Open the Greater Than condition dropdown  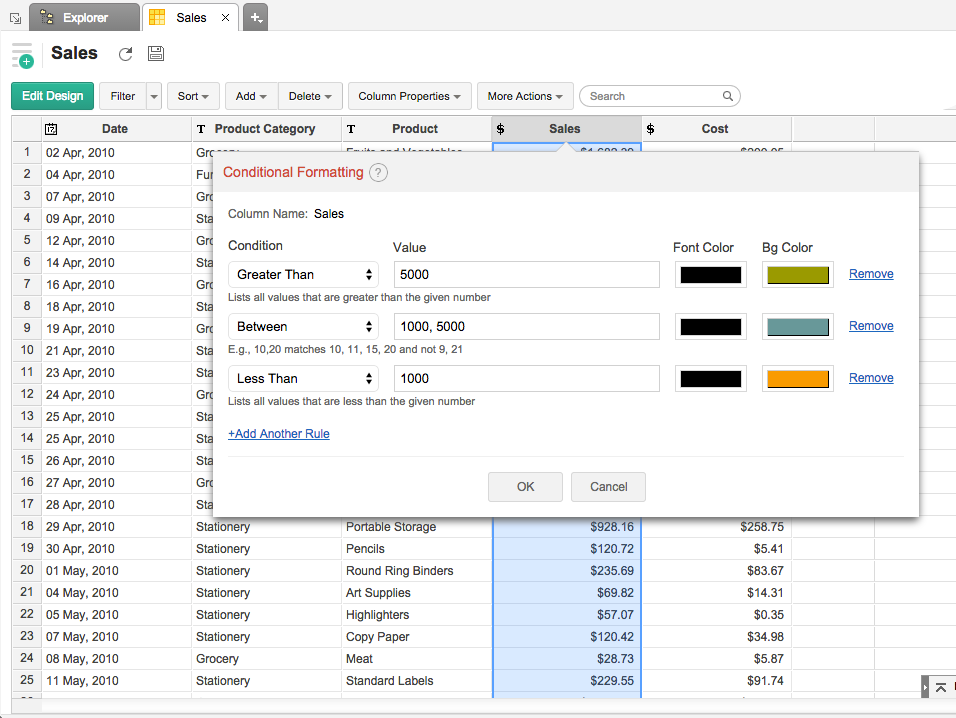pos(303,275)
